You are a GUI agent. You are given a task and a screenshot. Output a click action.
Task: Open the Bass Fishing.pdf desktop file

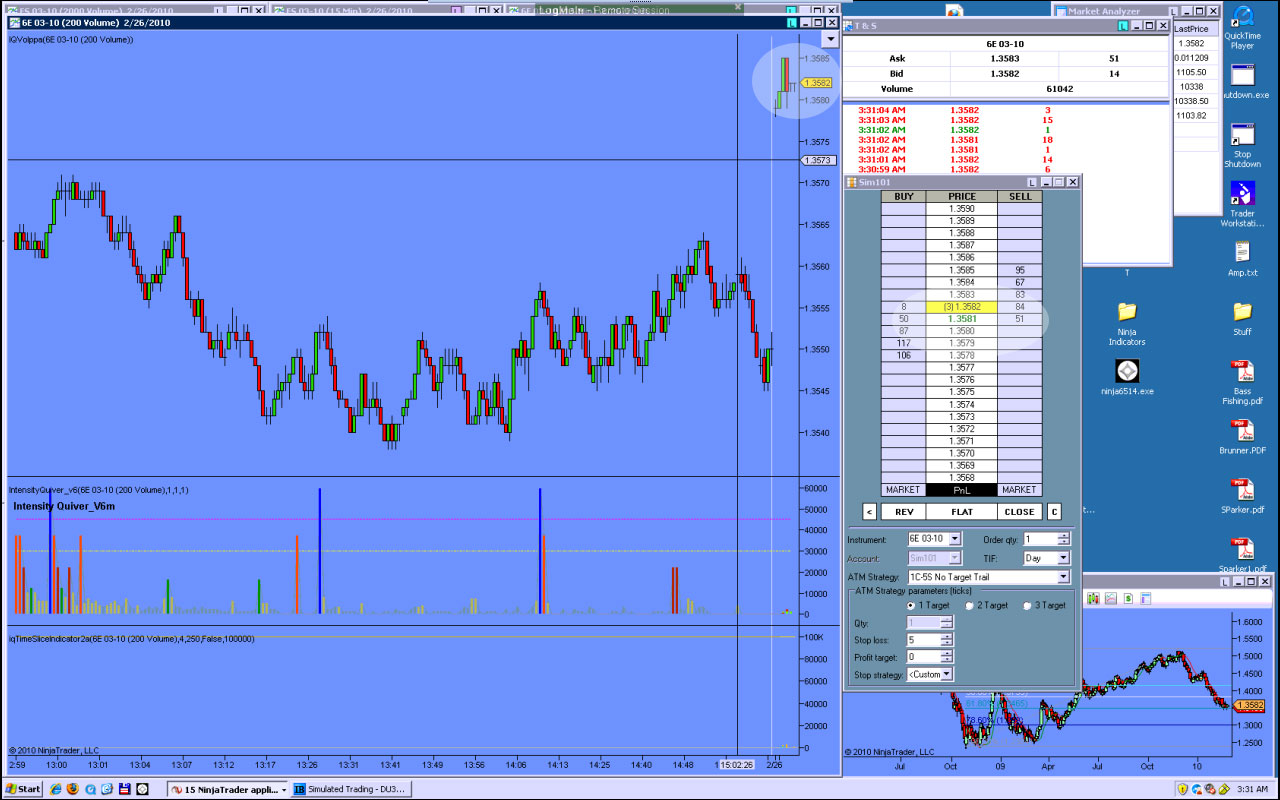click(1242, 382)
